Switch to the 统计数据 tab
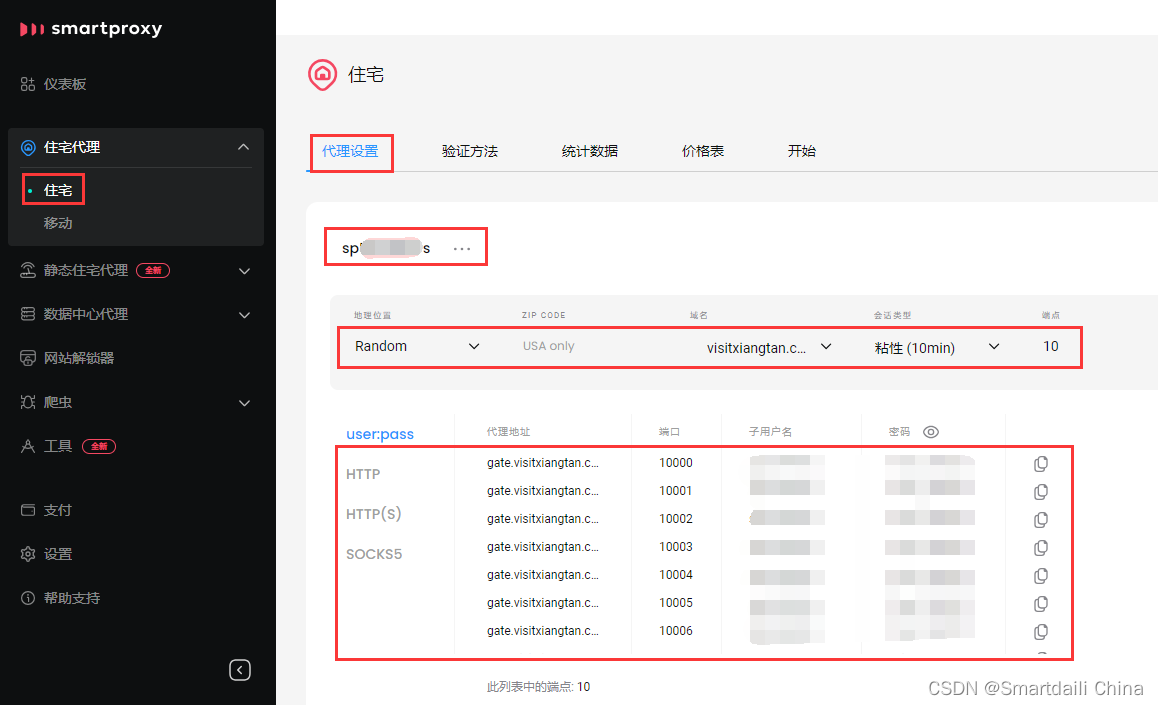This screenshot has height=705, width=1158. click(x=589, y=151)
